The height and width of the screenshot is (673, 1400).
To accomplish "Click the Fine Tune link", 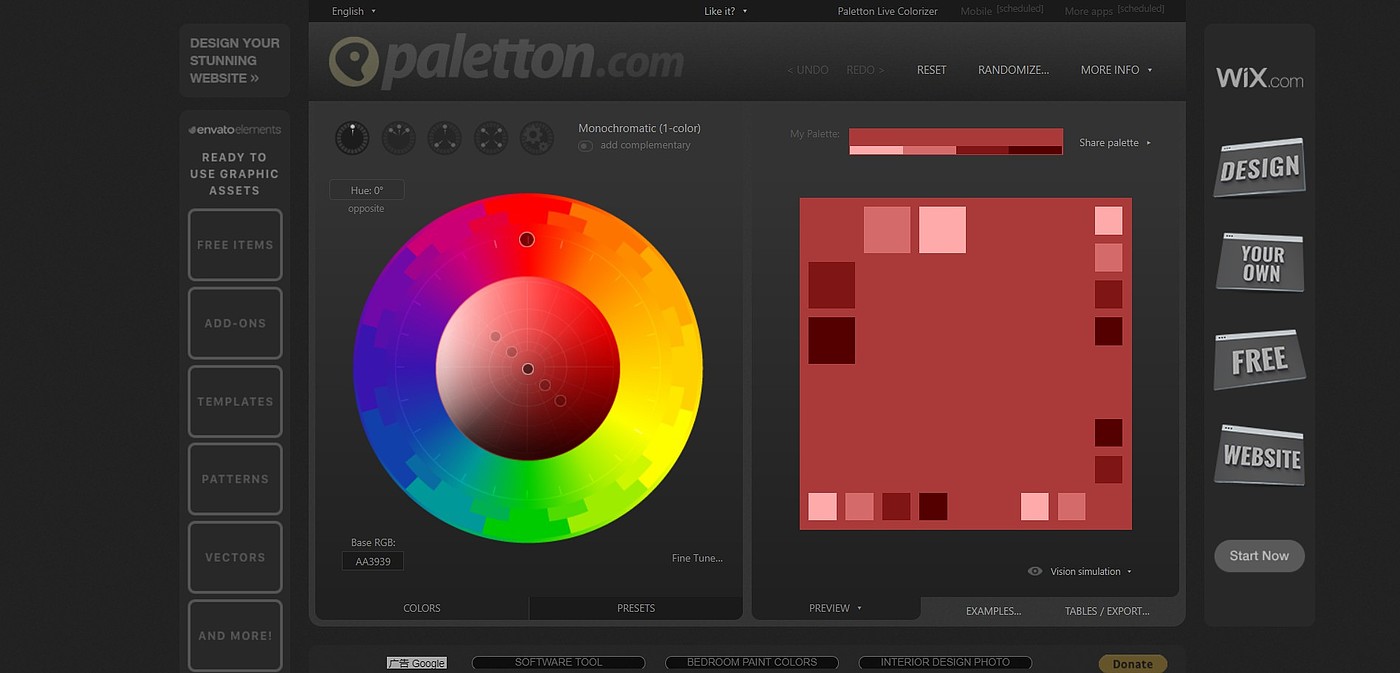I will click(697, 558).
